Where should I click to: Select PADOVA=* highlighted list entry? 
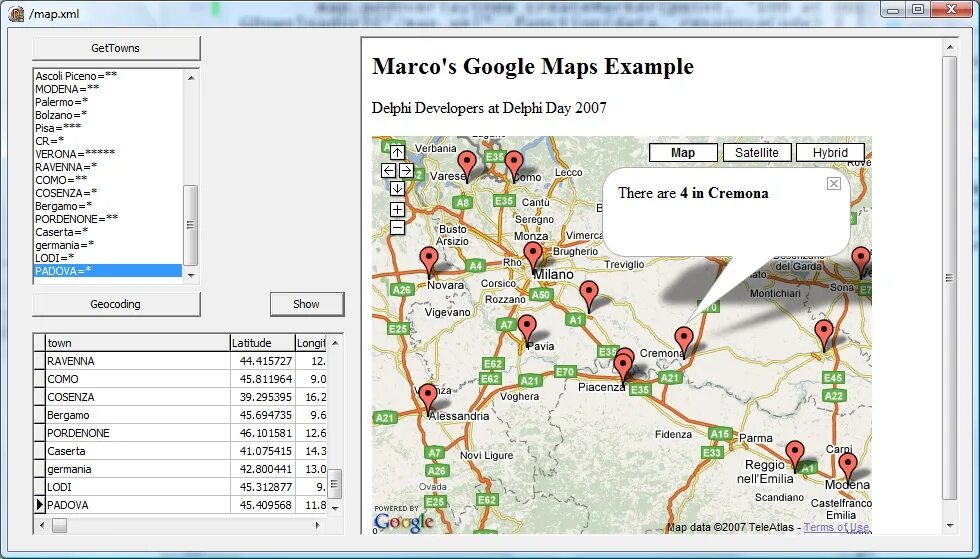coord(108,271)
